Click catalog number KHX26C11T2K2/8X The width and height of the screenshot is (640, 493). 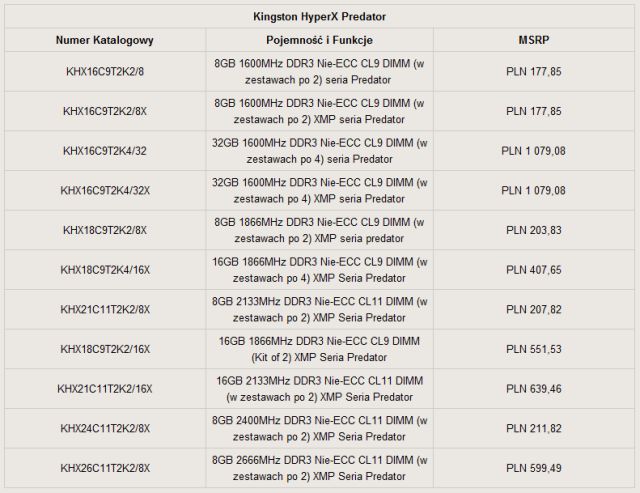coord(105,468)
